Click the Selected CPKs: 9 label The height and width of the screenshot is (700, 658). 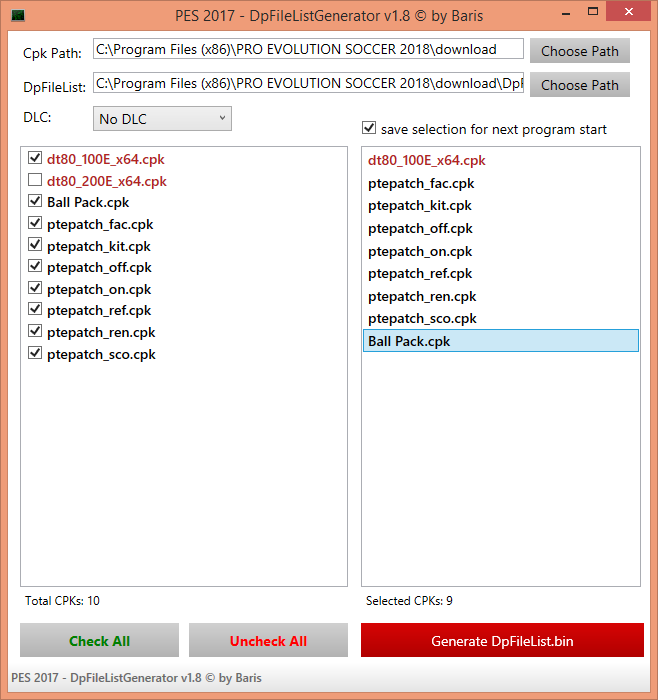[x=409, y=601]
